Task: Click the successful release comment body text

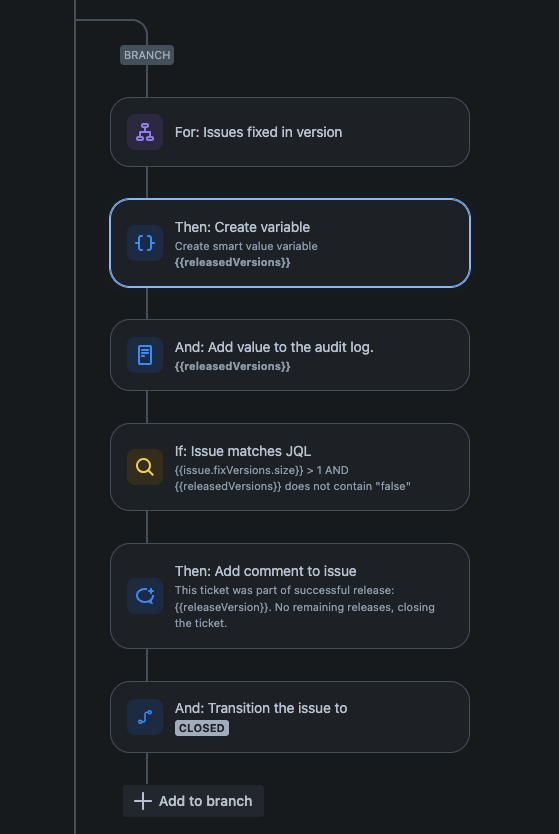Action: 305,607
